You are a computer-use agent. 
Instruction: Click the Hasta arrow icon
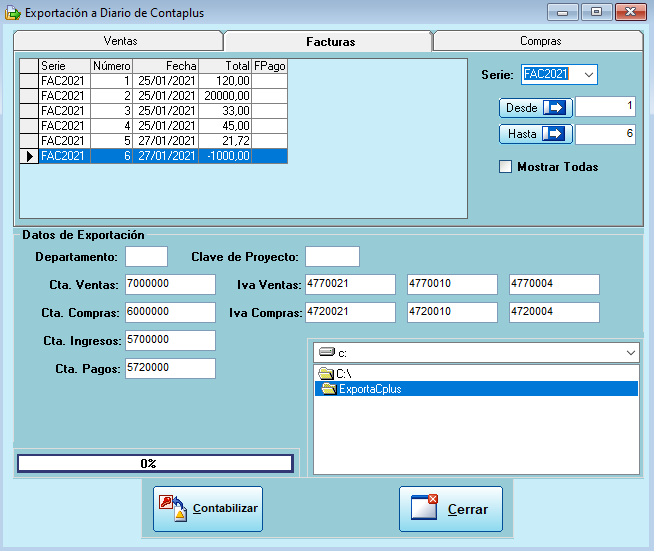553,134
